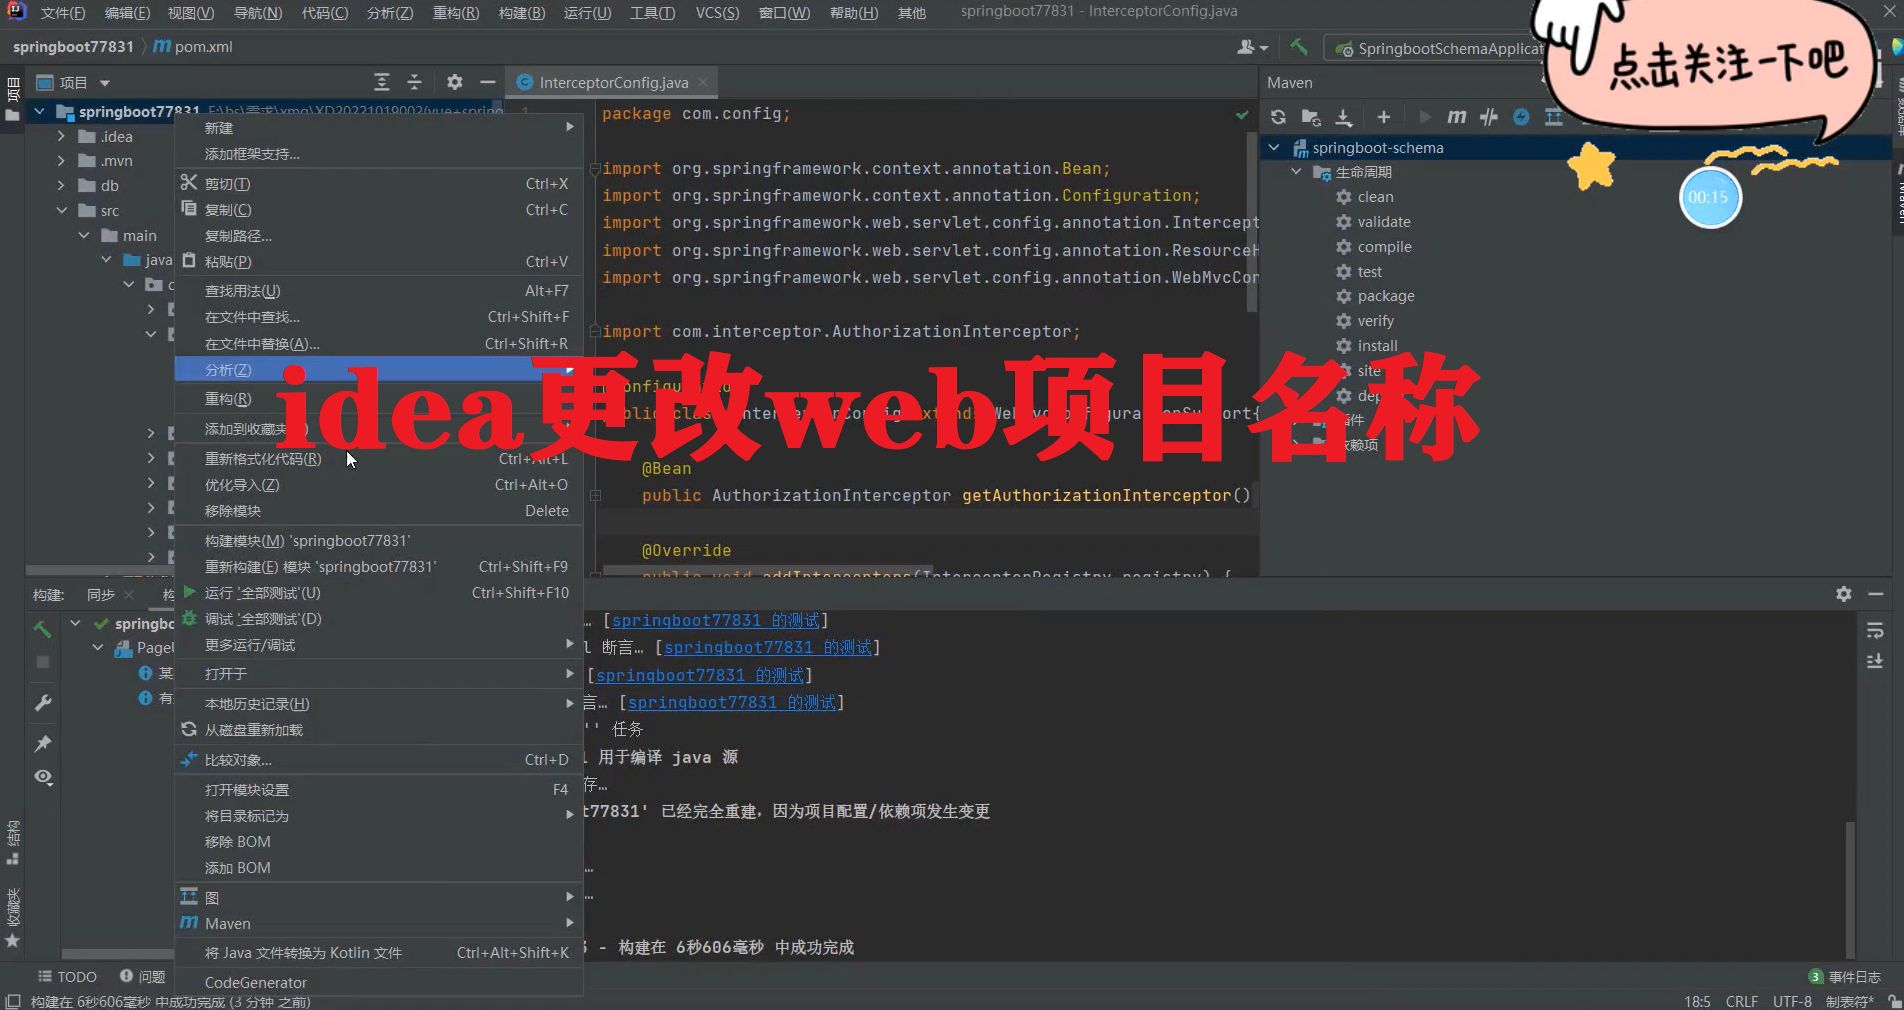Image resolution: width=1904 pixels, height=1010 pixels.
Task: Select compile Maven lifecycle goal
Action: pos(1384,246)
